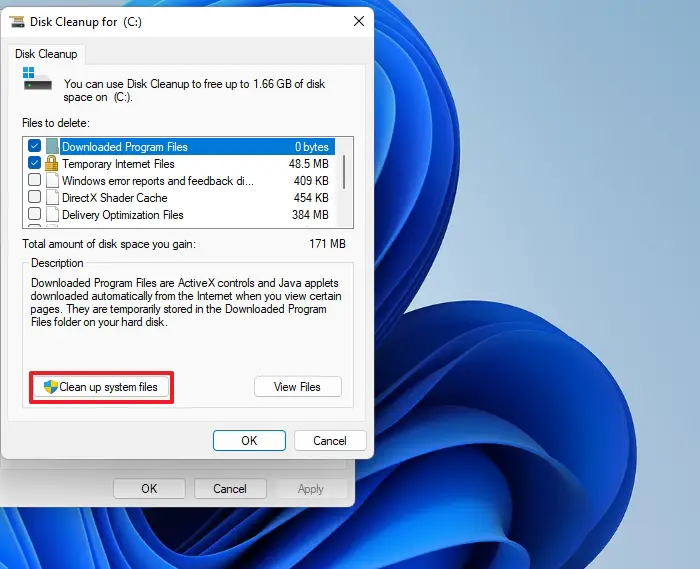Check the DirectX Shader Cache checkbox
Viewport: 700px width, 569px height.
click(x=34, y=196)
